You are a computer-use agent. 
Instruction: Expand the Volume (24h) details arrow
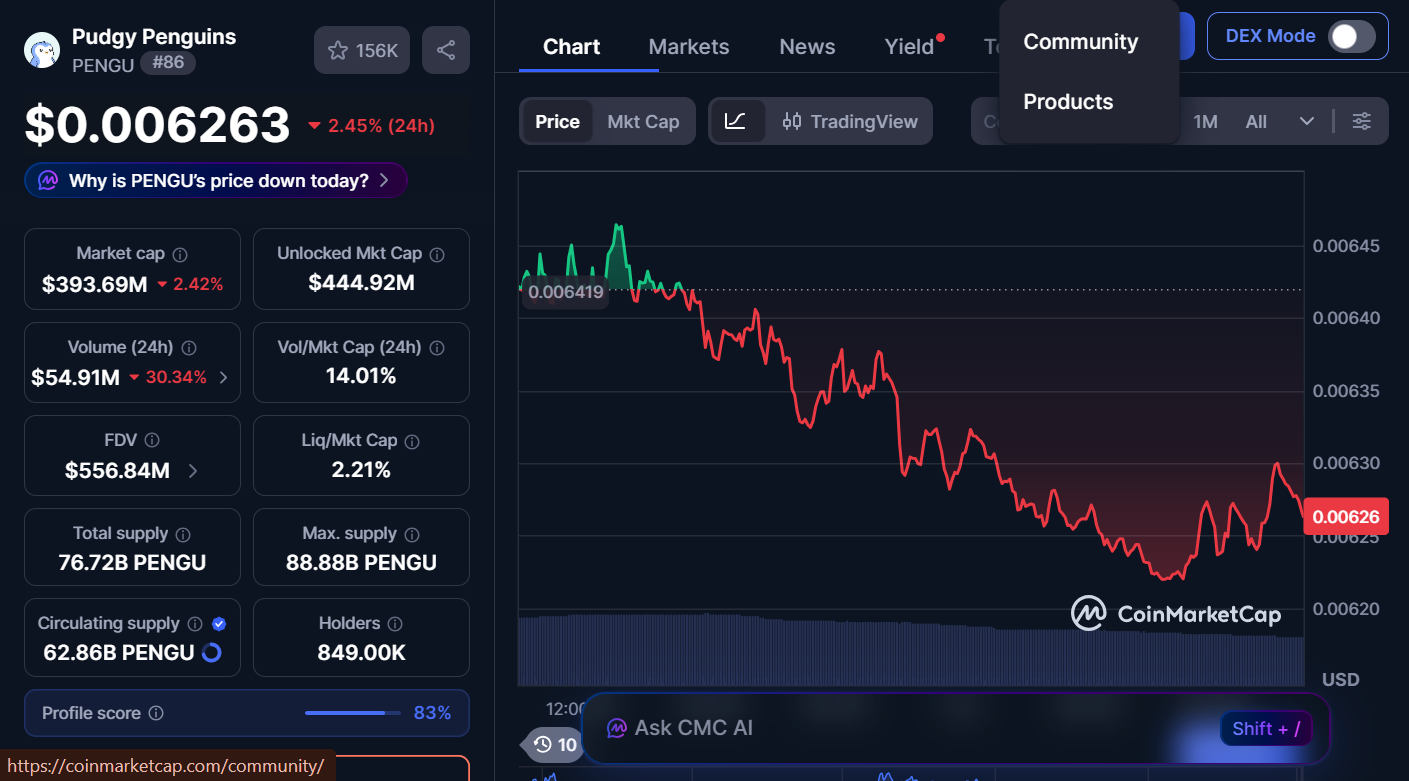(x=223, y=377)
